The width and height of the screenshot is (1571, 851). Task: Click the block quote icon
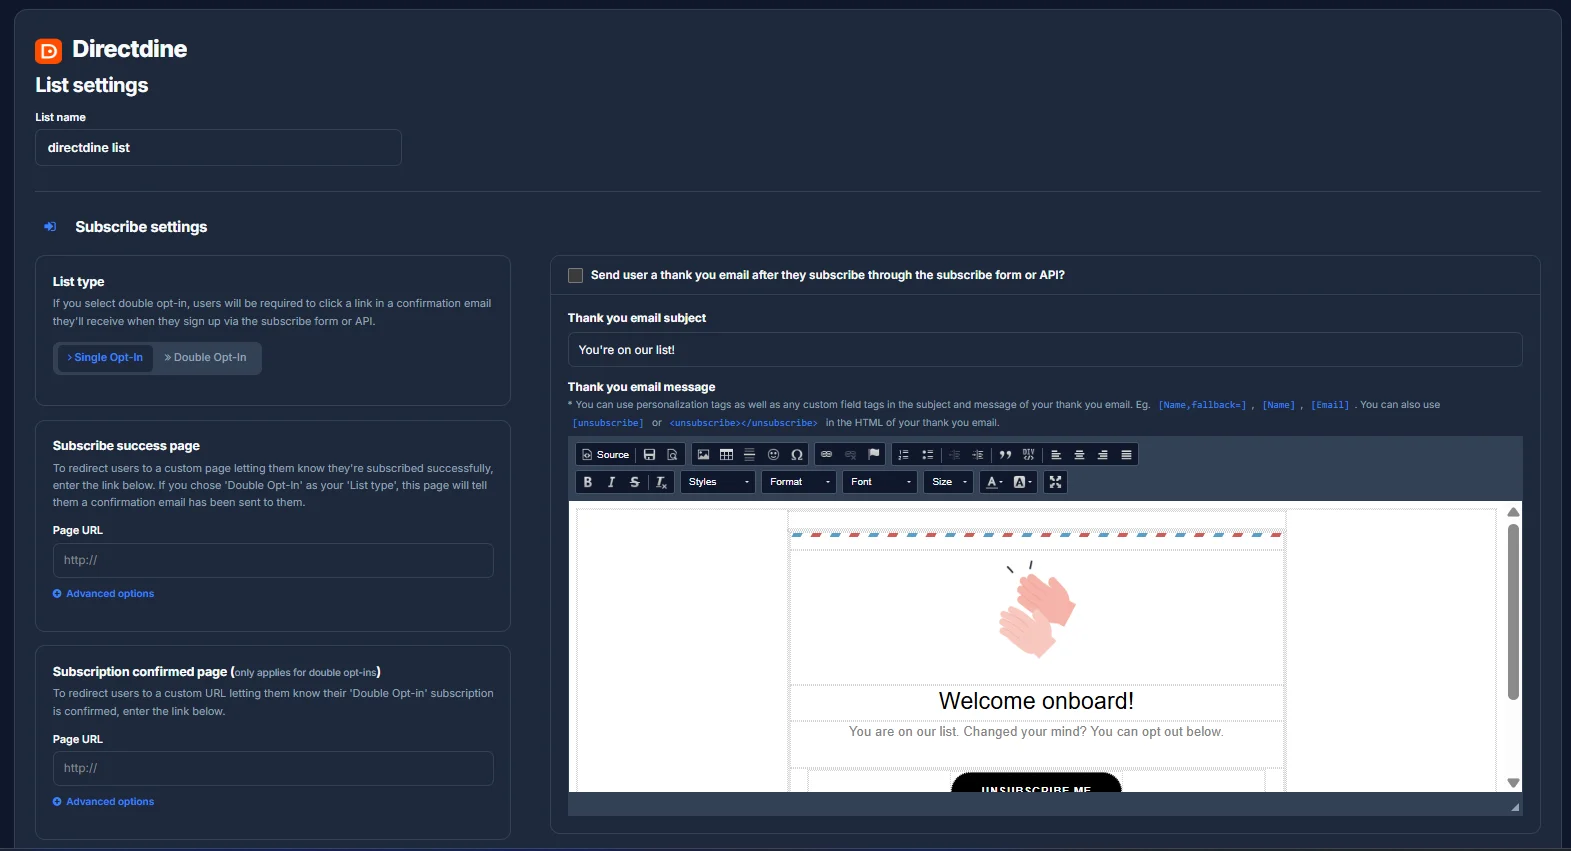pyautogui.click(x=1005, y=455)
